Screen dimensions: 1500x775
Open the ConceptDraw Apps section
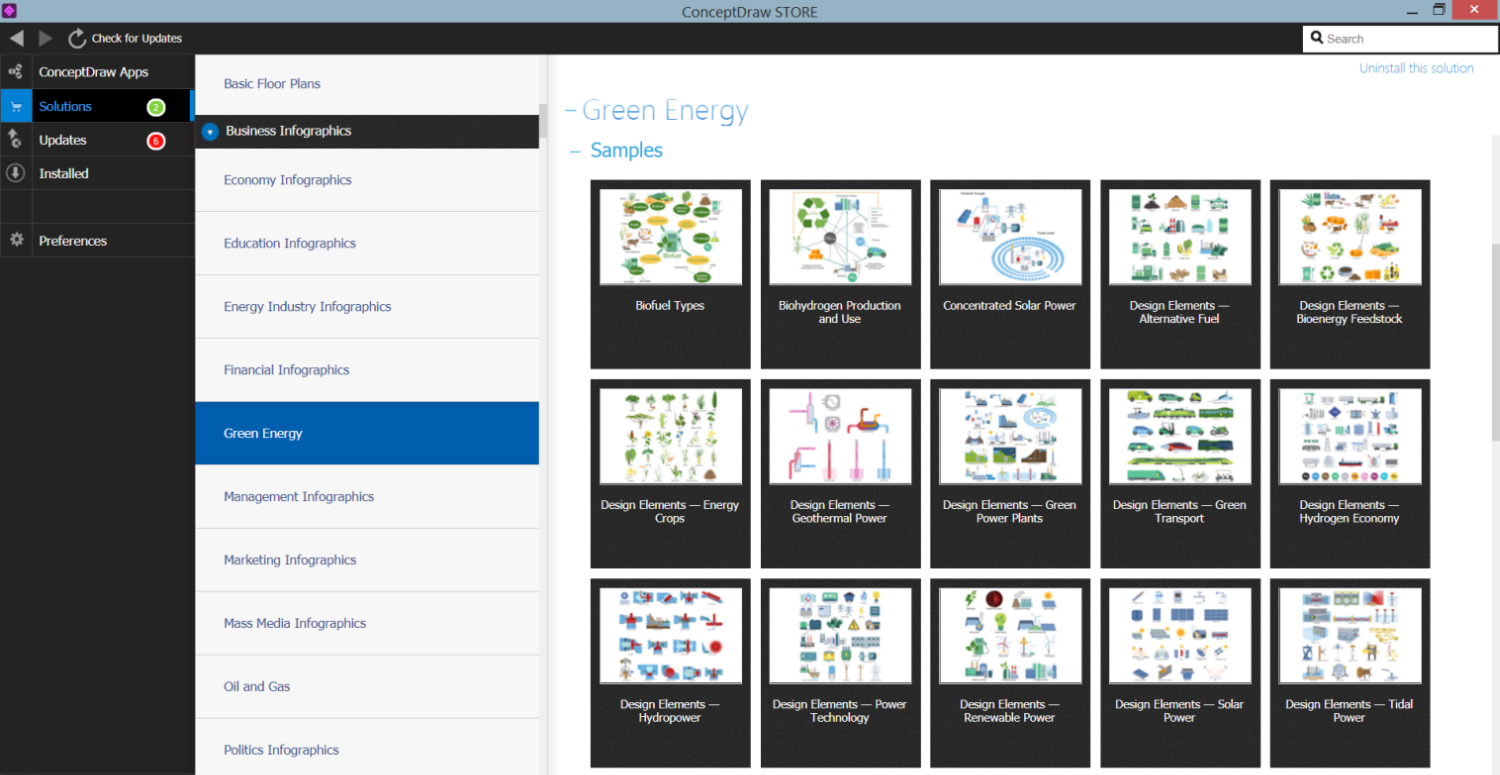click(97, 72)
